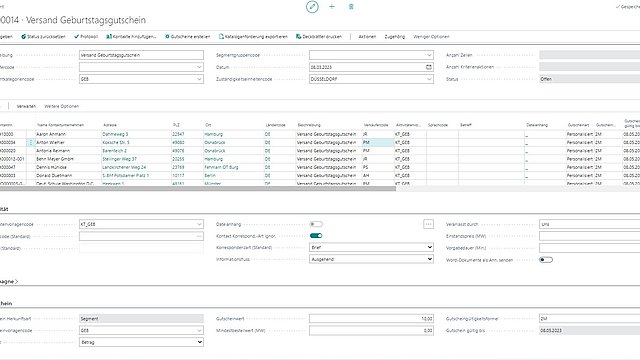Open the Segmentgruppencode dropdown

[429, 55]
